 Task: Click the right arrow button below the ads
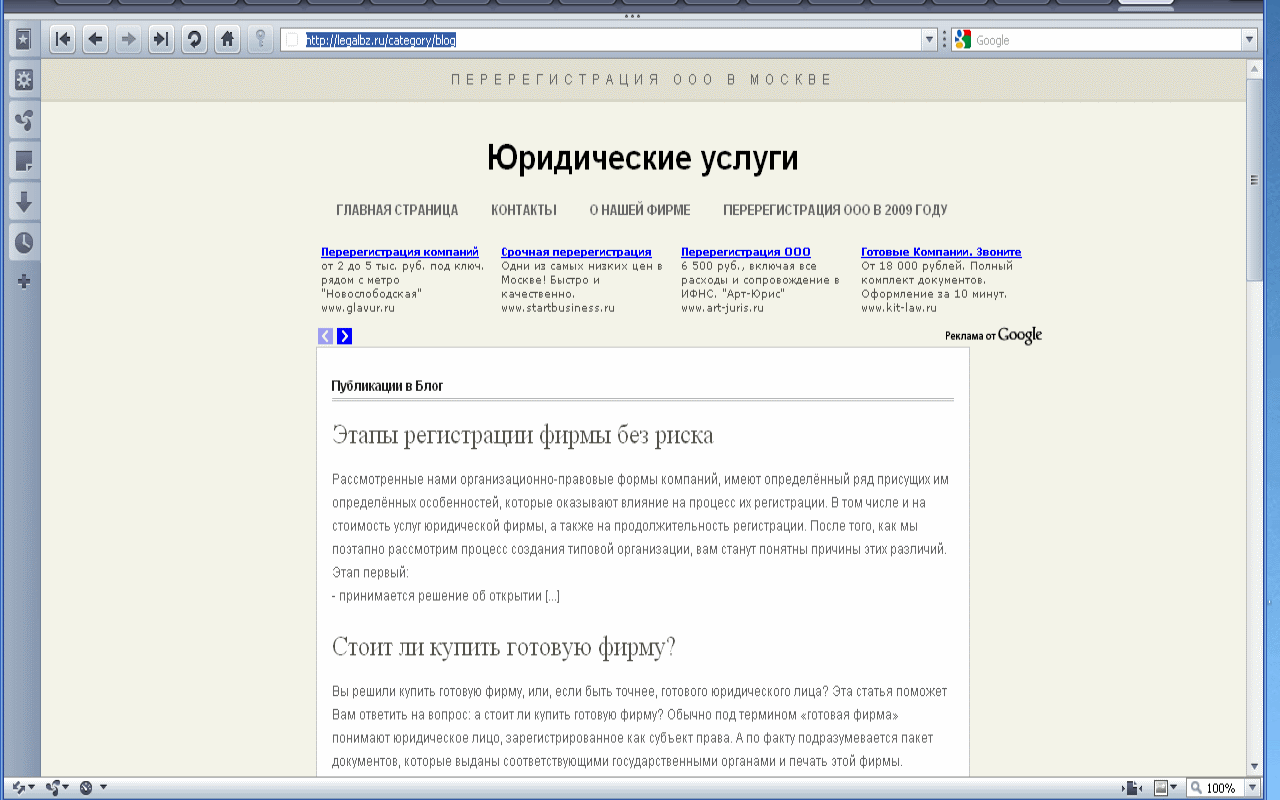(x=345, y=336)
